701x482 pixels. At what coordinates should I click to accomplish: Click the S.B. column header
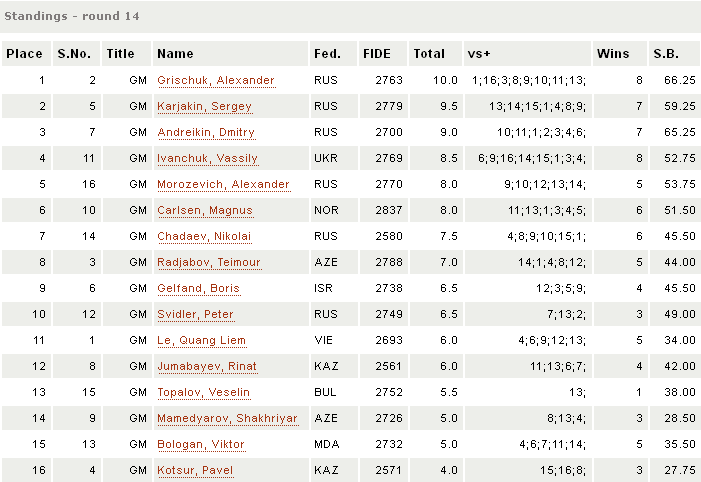(665, 54)
